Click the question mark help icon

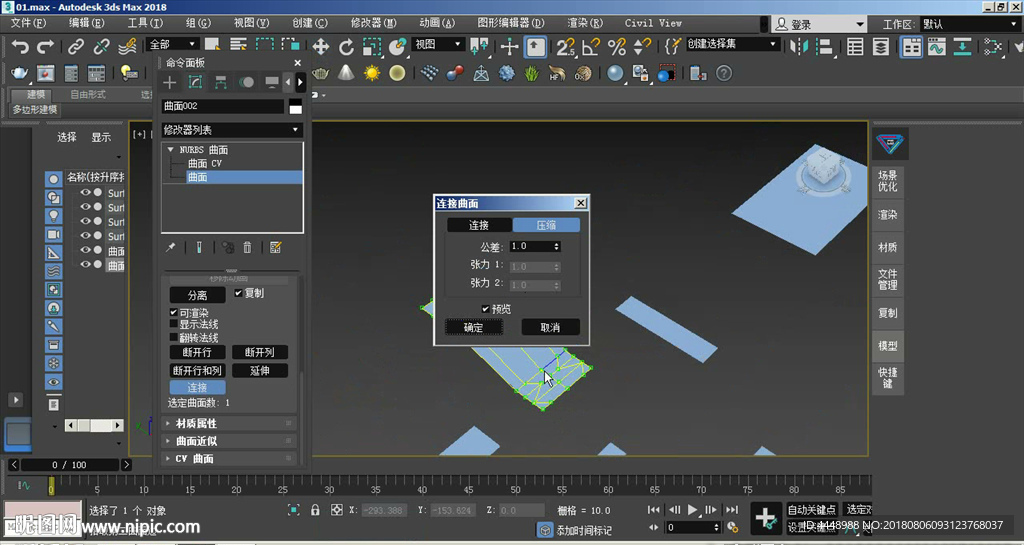point(724,73)
